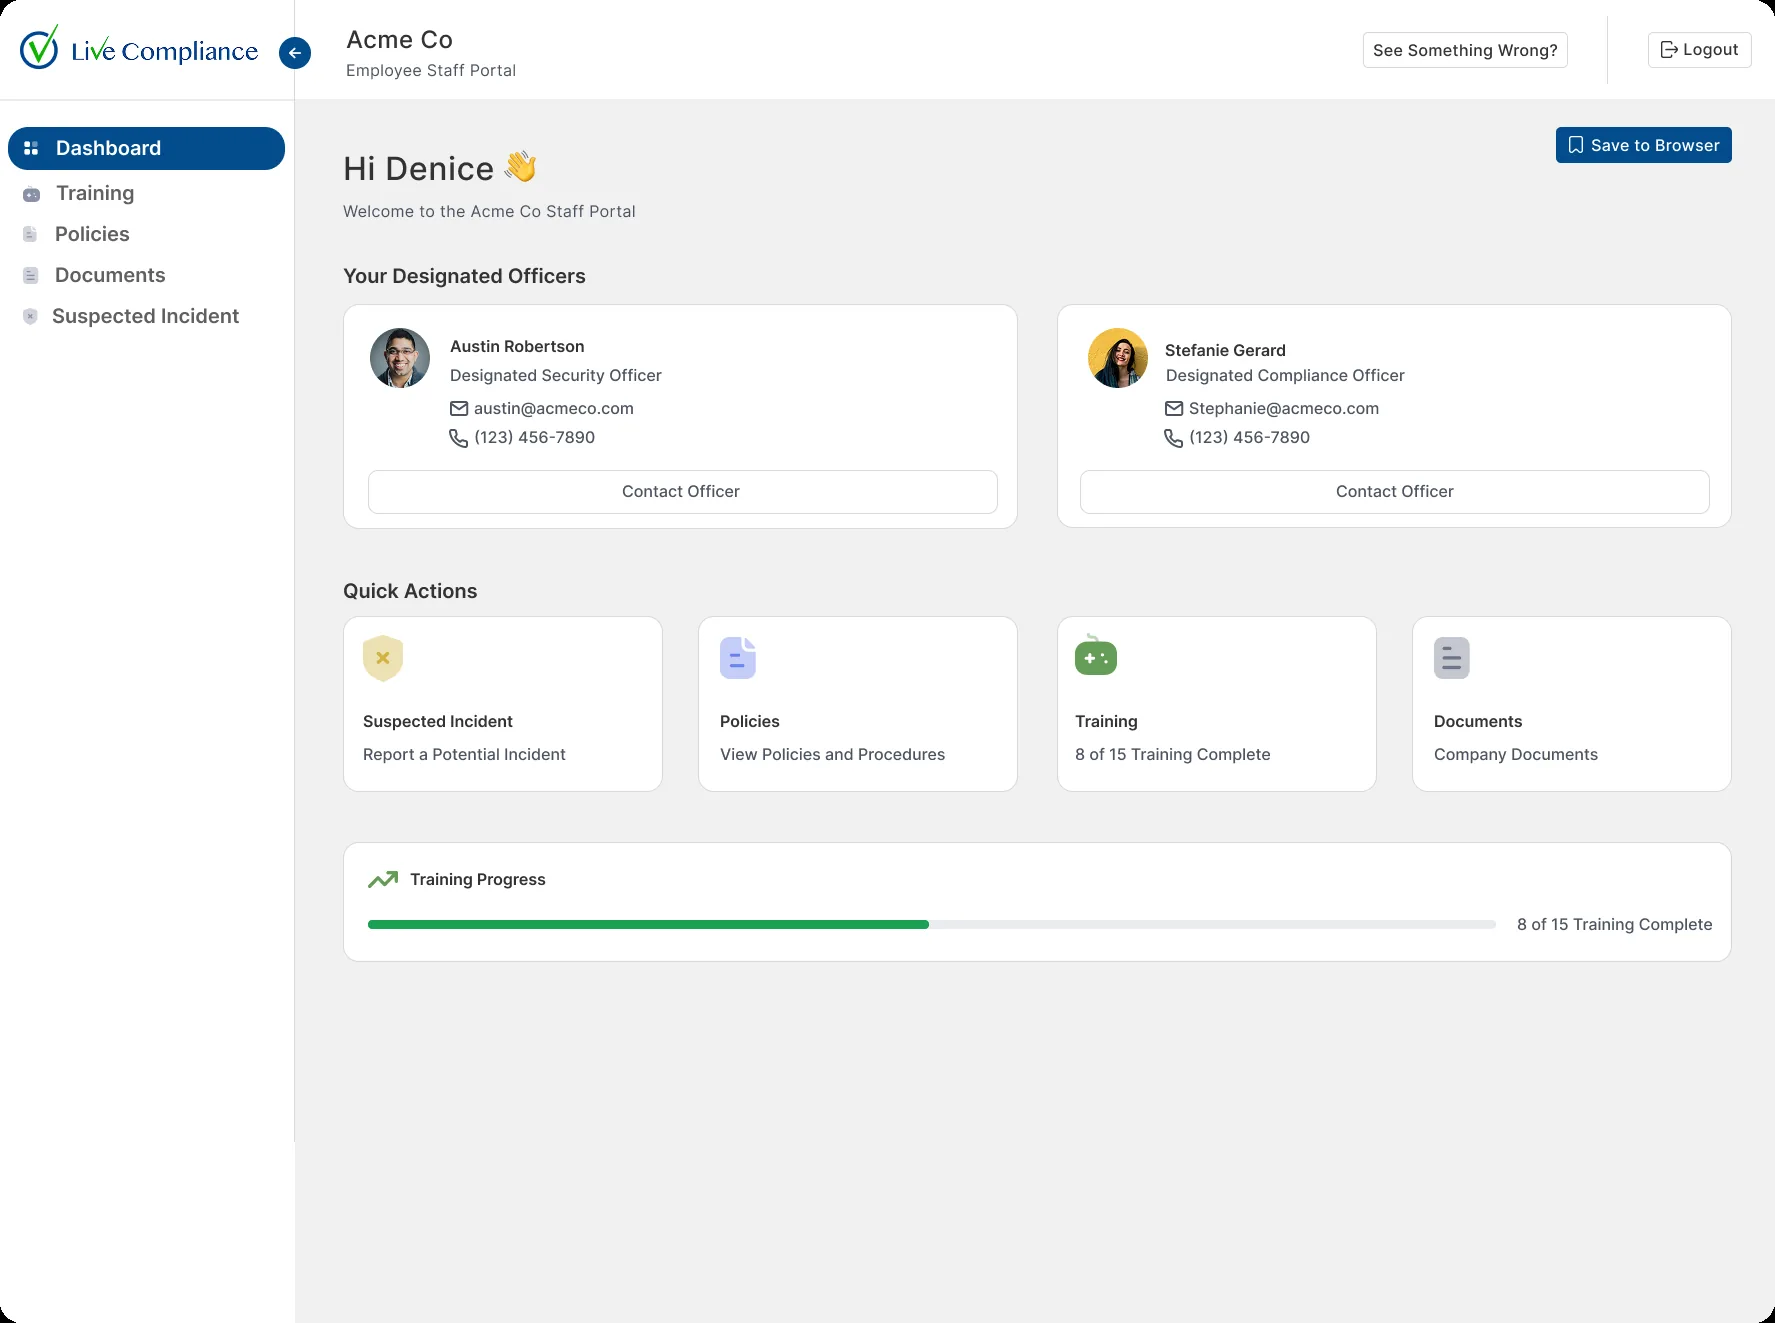
Task: Click Austin Robertson's profile photo
Action: [x=400, y=358]
